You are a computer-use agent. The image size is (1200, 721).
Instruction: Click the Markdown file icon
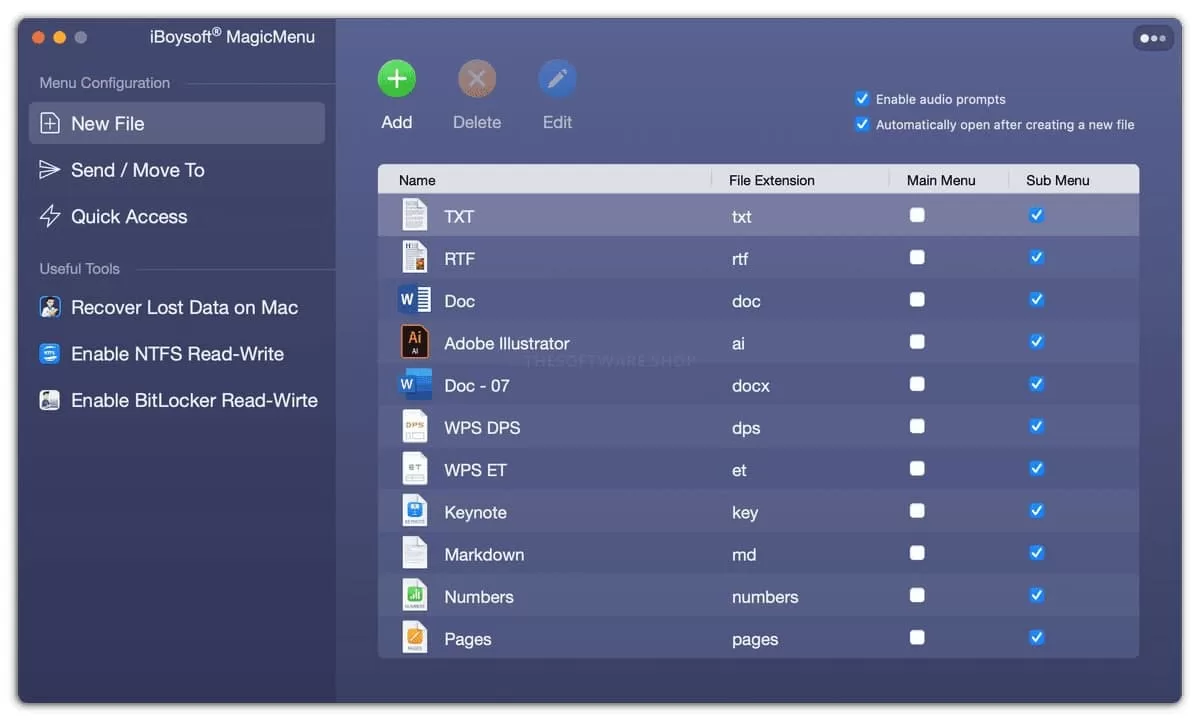tap(414, 553)
